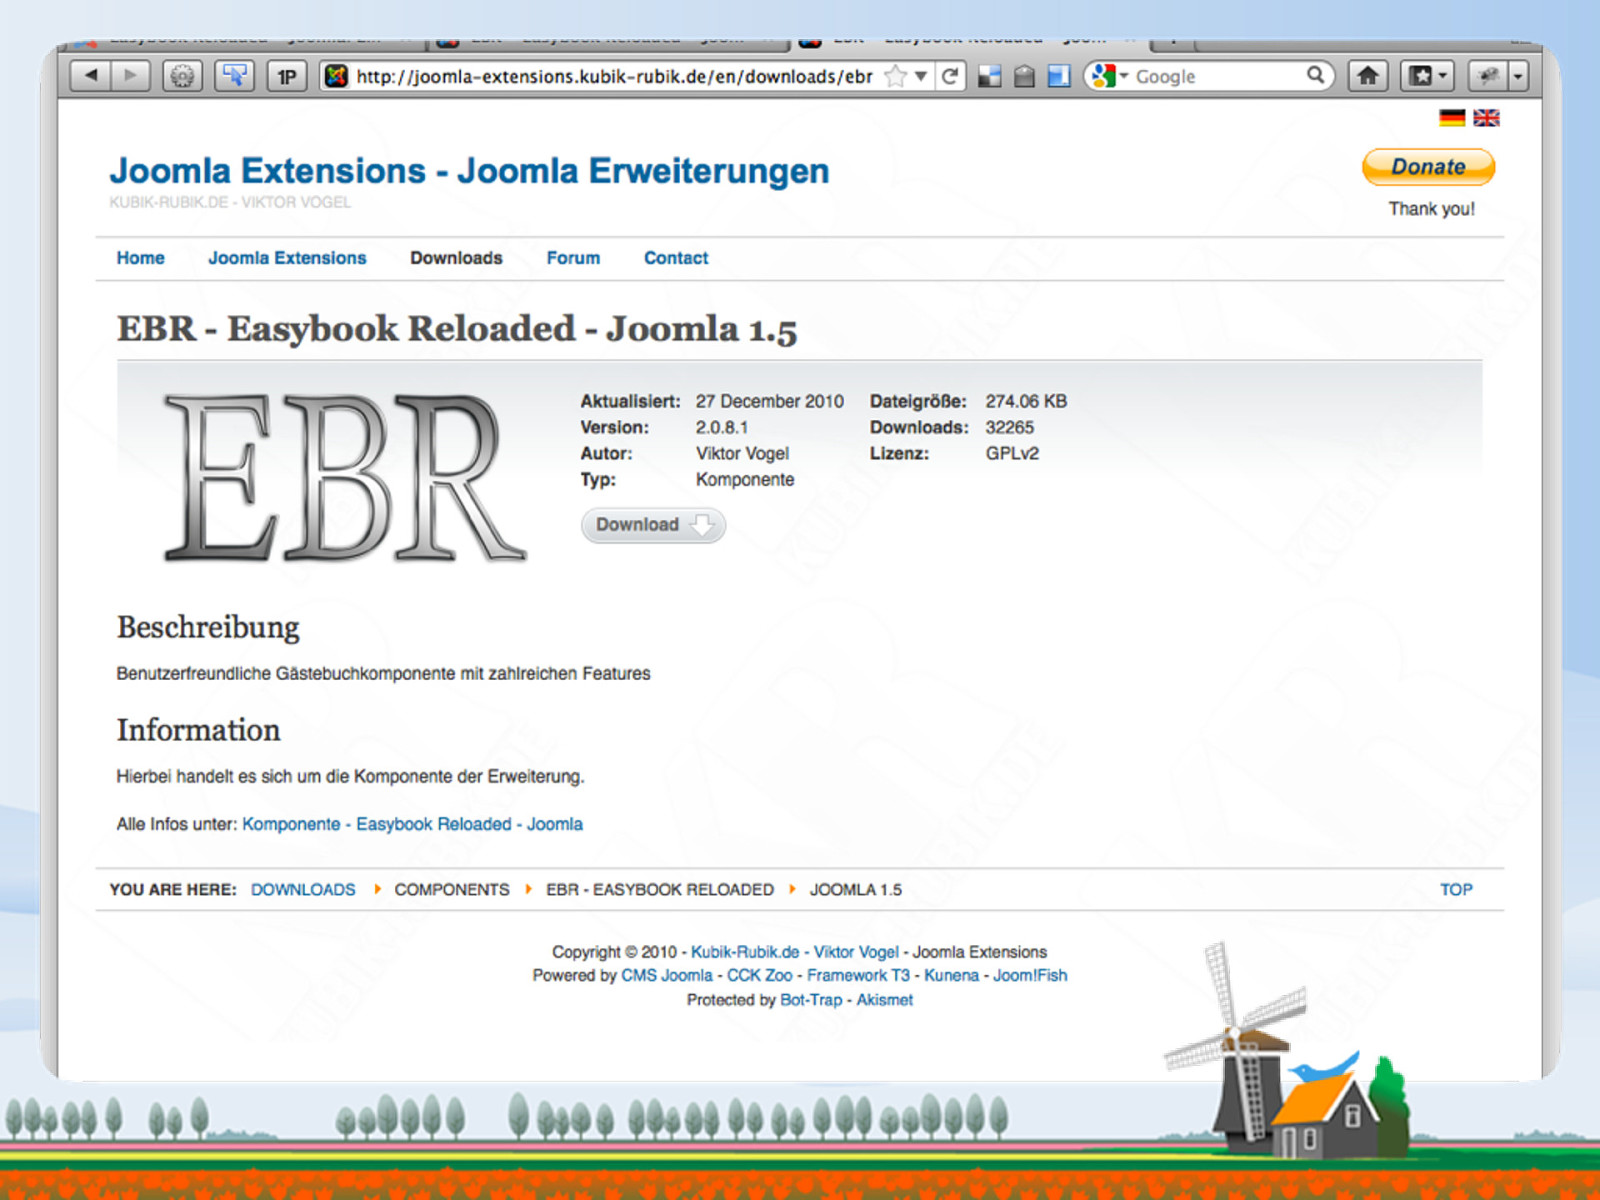
Task: Click the Delicious bookmarks toolbar icon
Action: (990, 76)
